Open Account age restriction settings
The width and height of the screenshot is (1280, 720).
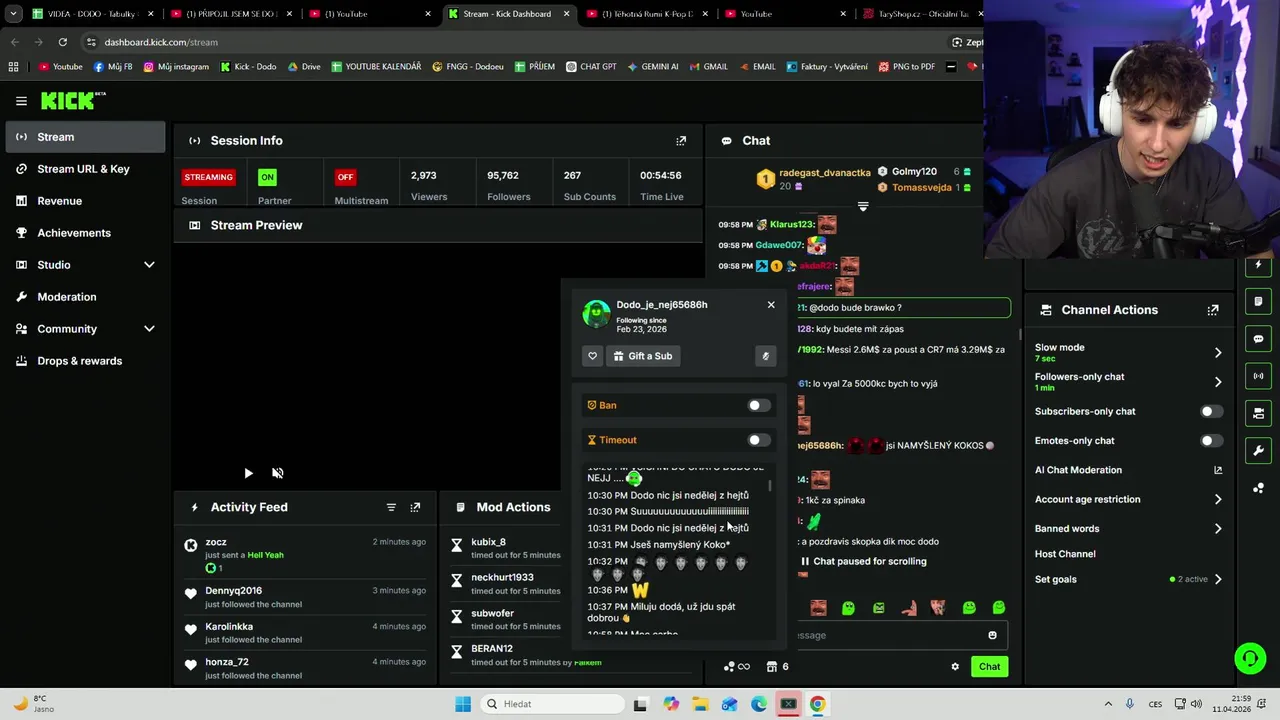[1128, 500]
